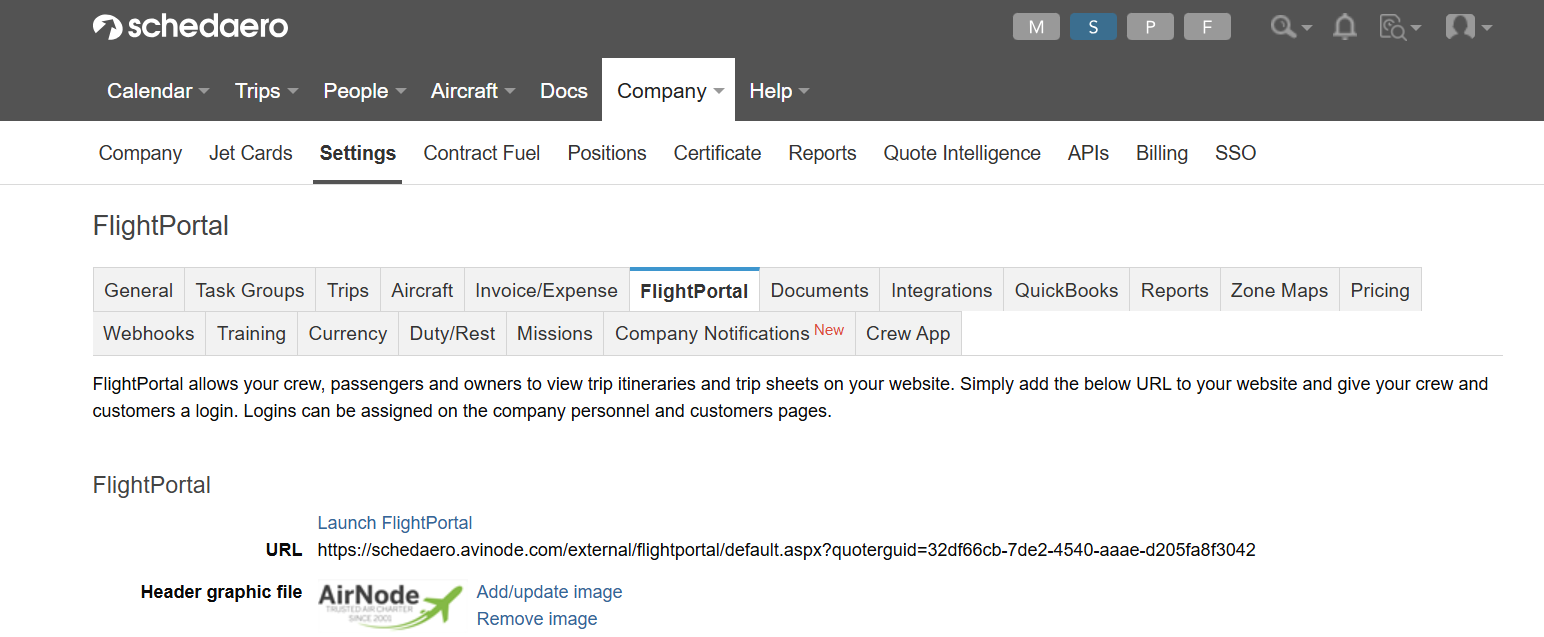Screen dimensions: 1544x637
Task: Open the Docs page
Action: tap(564, 91)
